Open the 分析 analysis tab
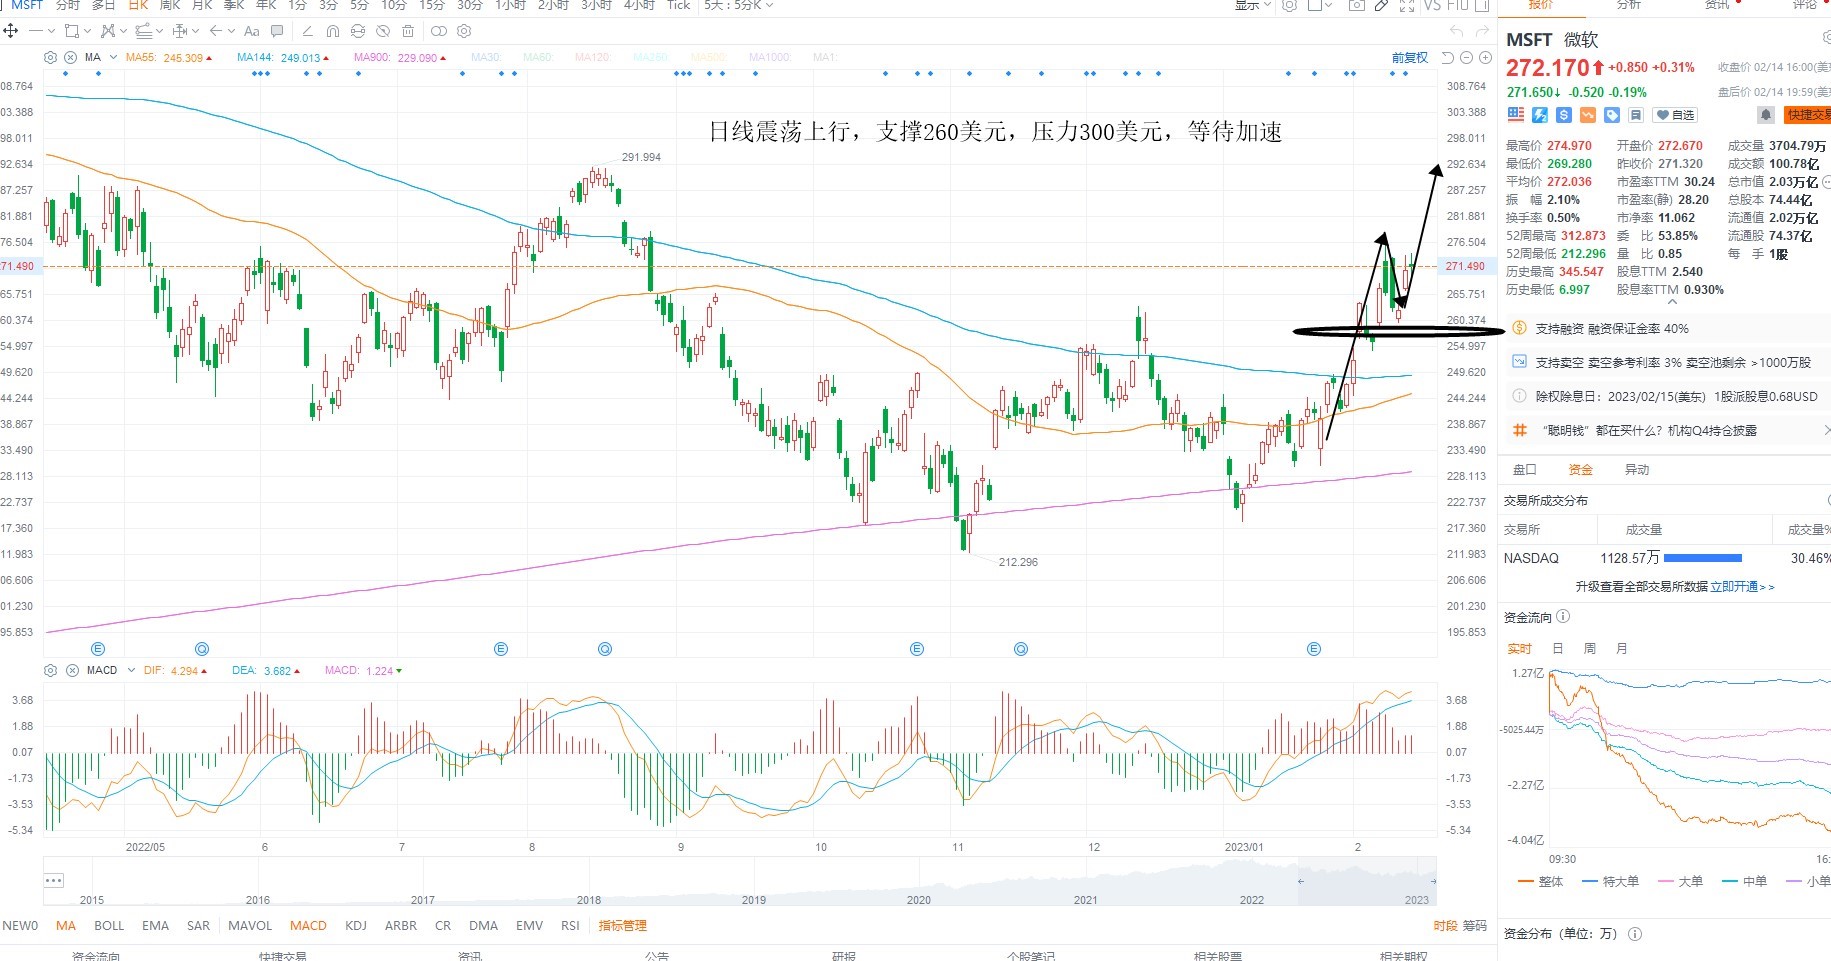The height and width of the screenshot is (961, 1831). 1628,5
